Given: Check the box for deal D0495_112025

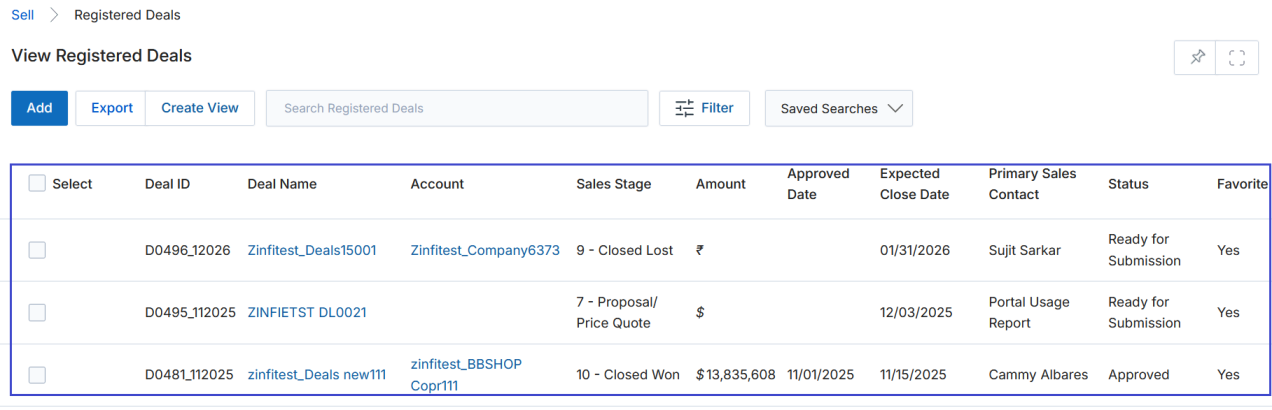Looking at the screenshot, I should coord(37,312).
